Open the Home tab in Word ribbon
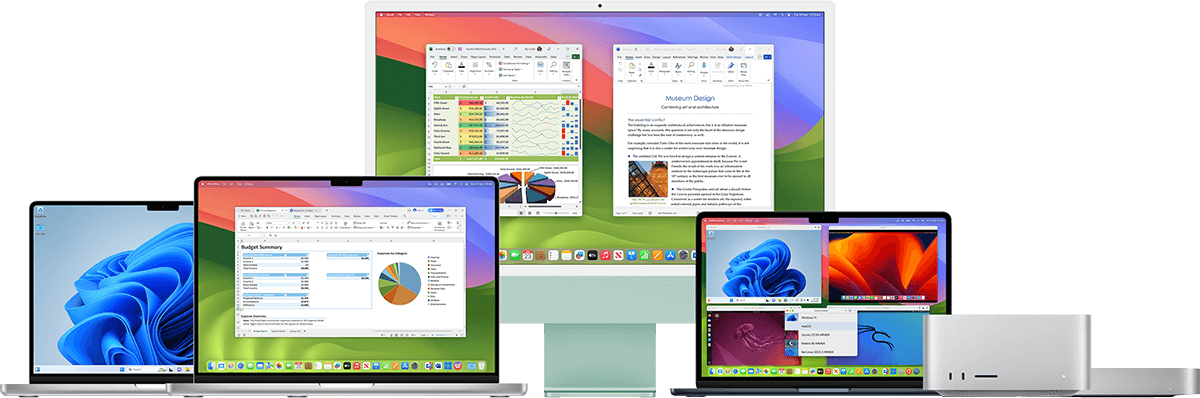Viewport: 1200px width, 398px height. 629,58
